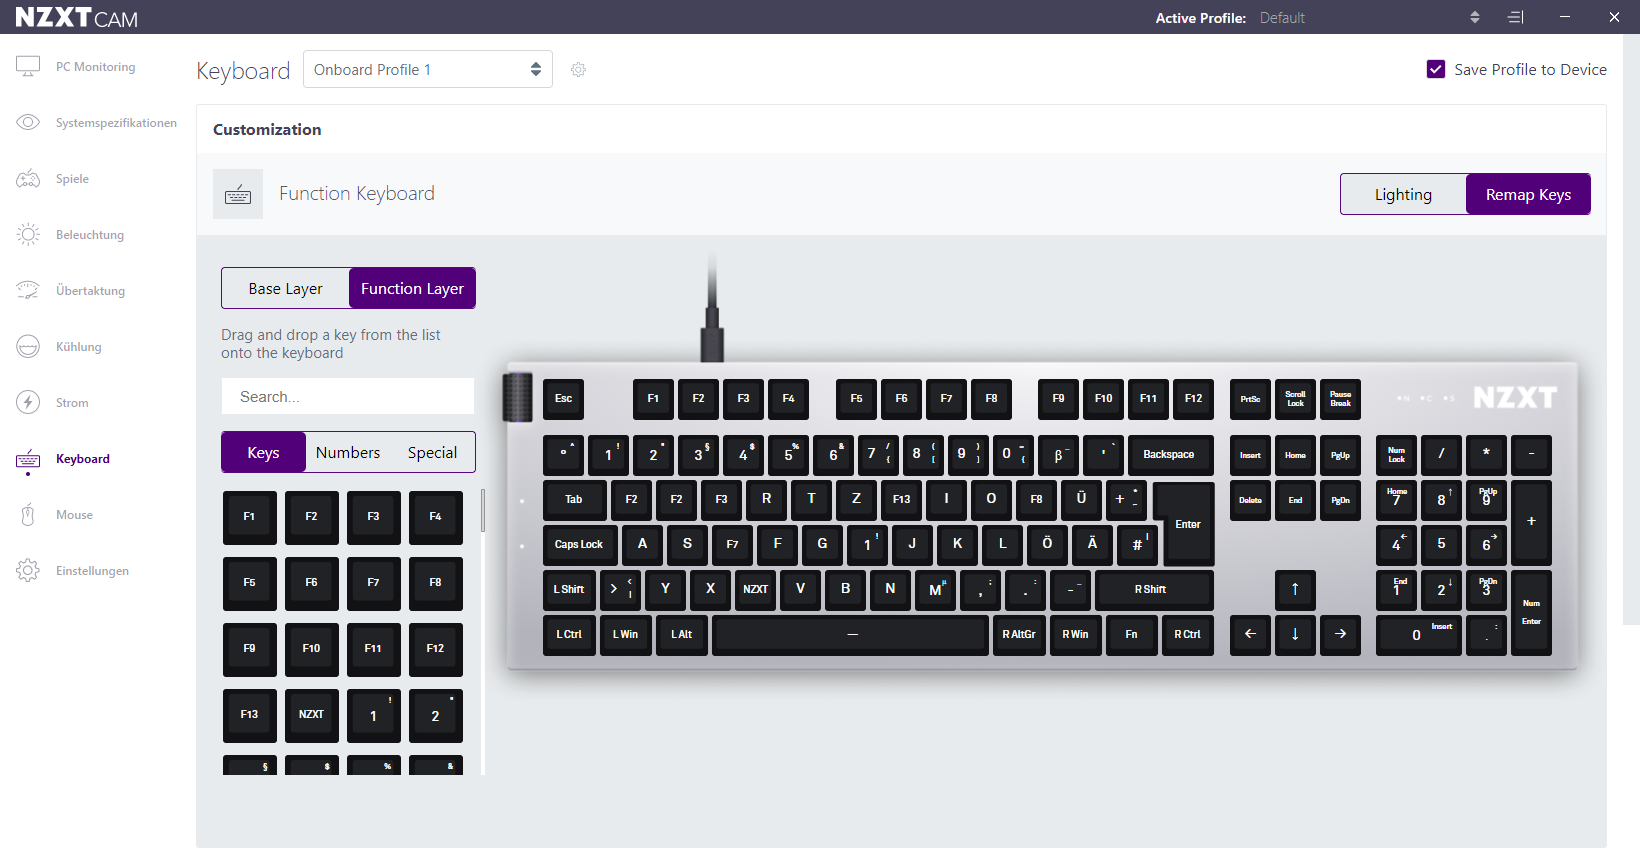The image size is (1640, 848).
Task: Switch to Lighting mode toggle
Action: click(x=1403, y=194)
